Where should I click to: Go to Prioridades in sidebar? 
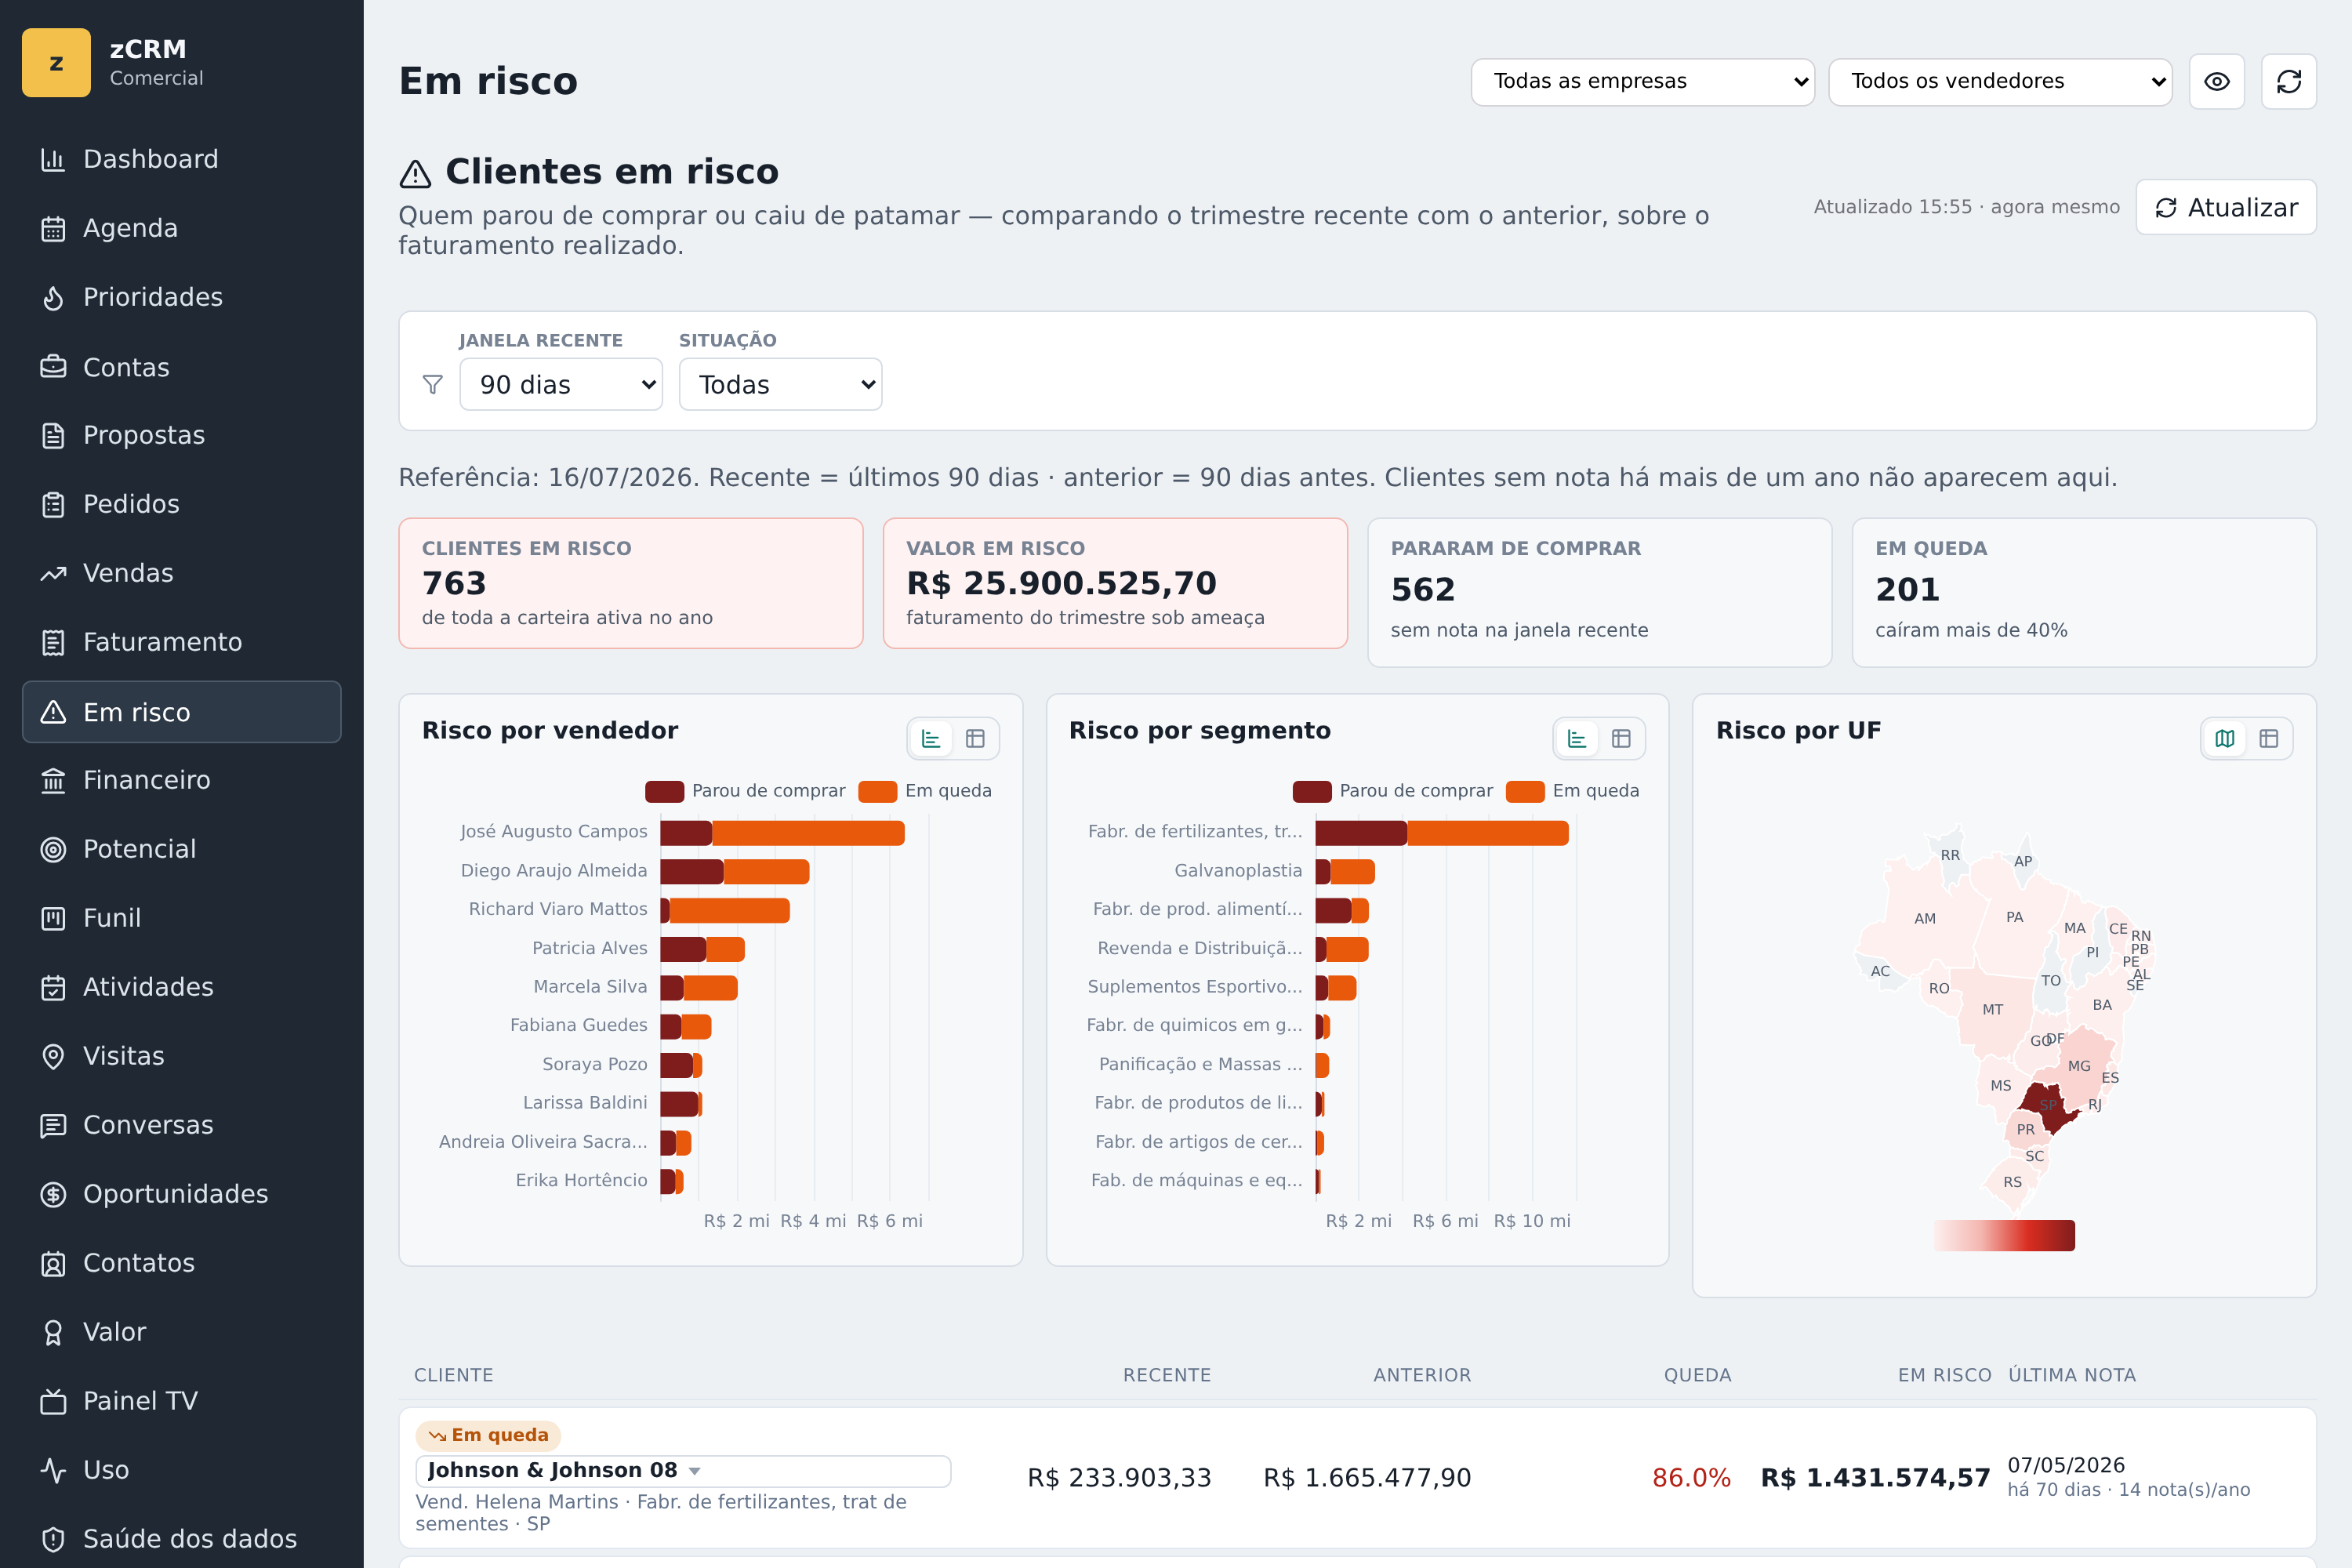click(x=181, y=297)
